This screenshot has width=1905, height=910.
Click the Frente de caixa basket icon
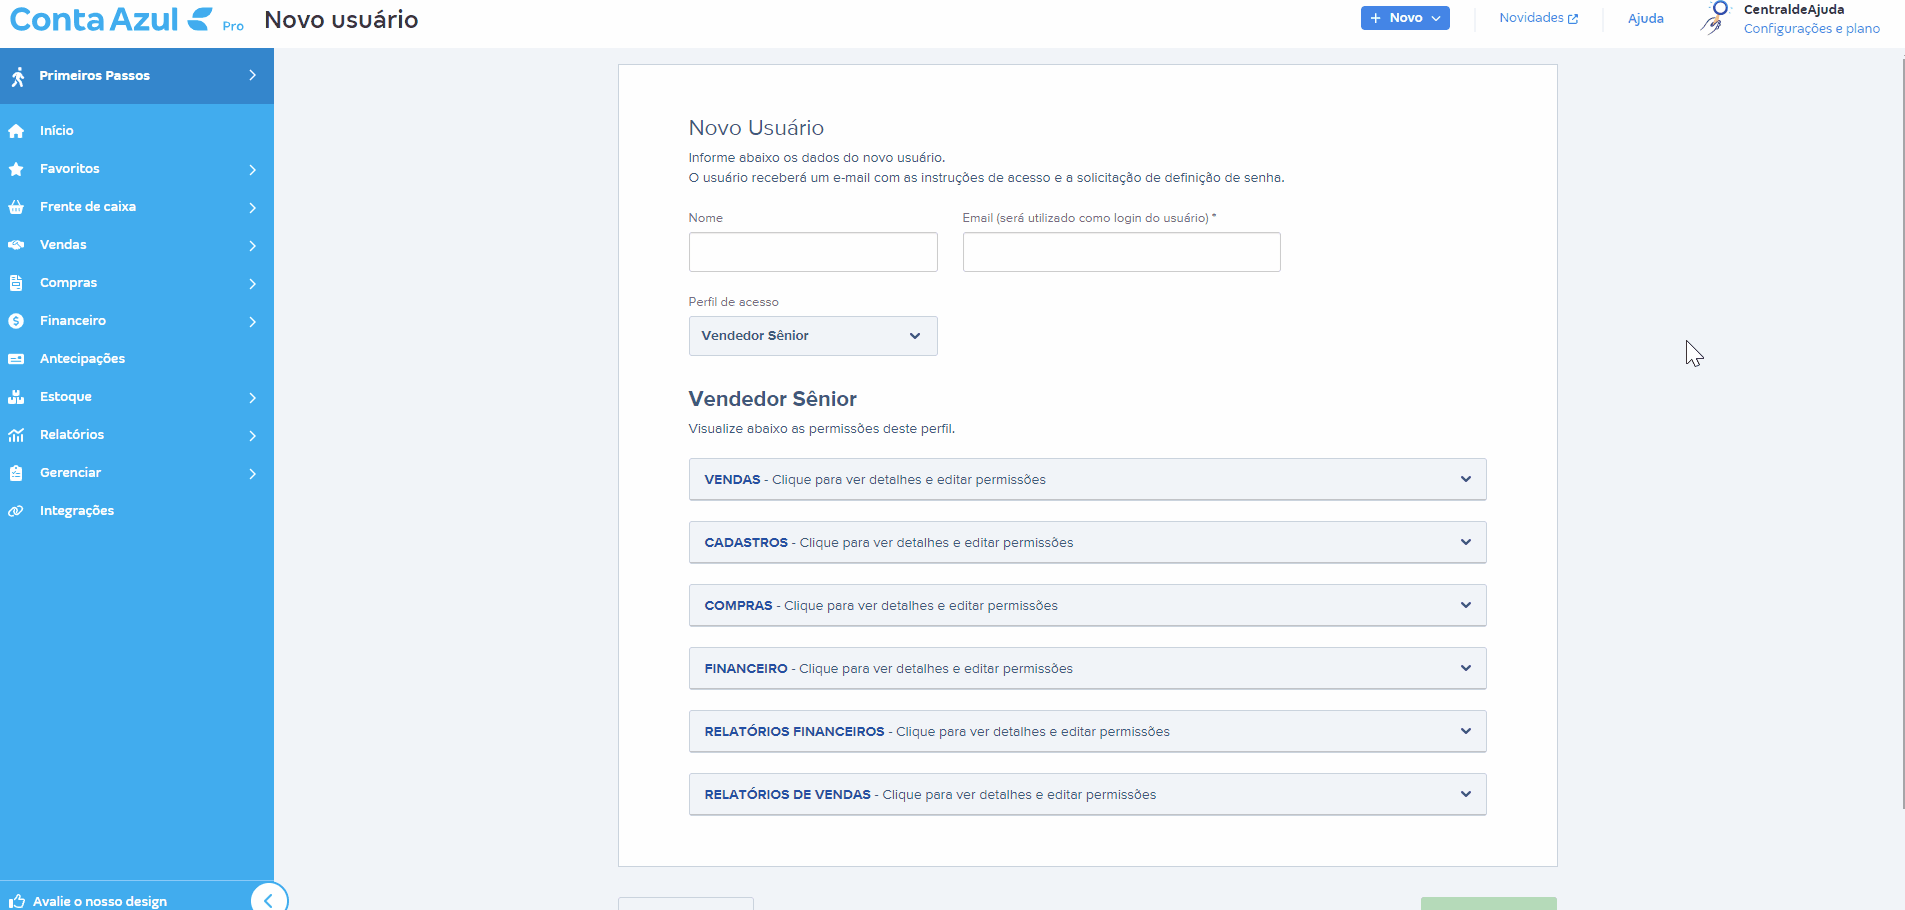tap(16, 207)
